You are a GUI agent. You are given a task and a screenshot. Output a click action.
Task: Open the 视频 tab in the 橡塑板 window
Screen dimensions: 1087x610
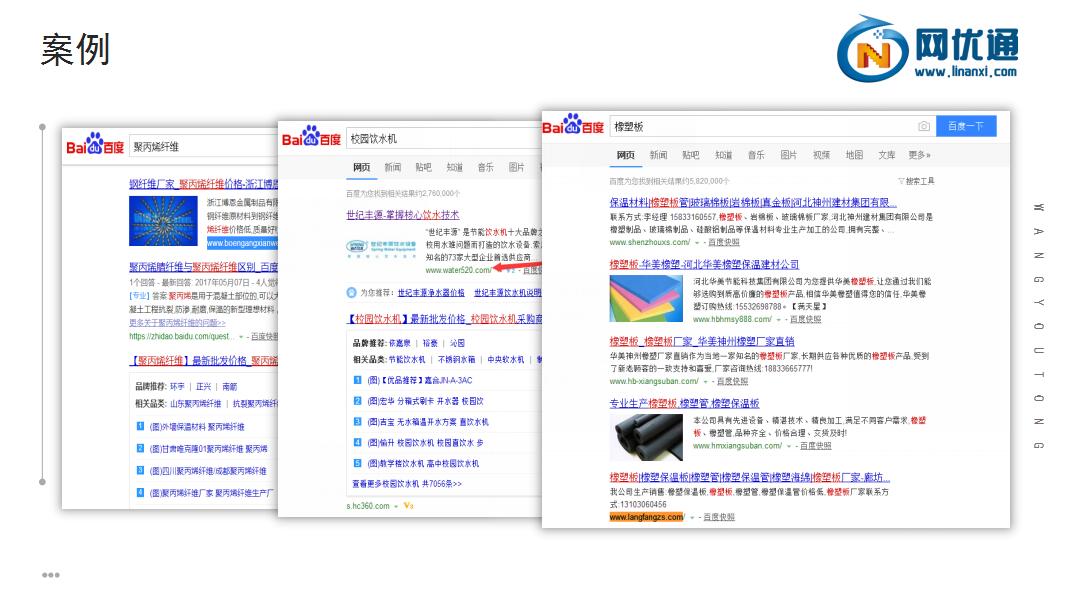[x=821, y=155]
